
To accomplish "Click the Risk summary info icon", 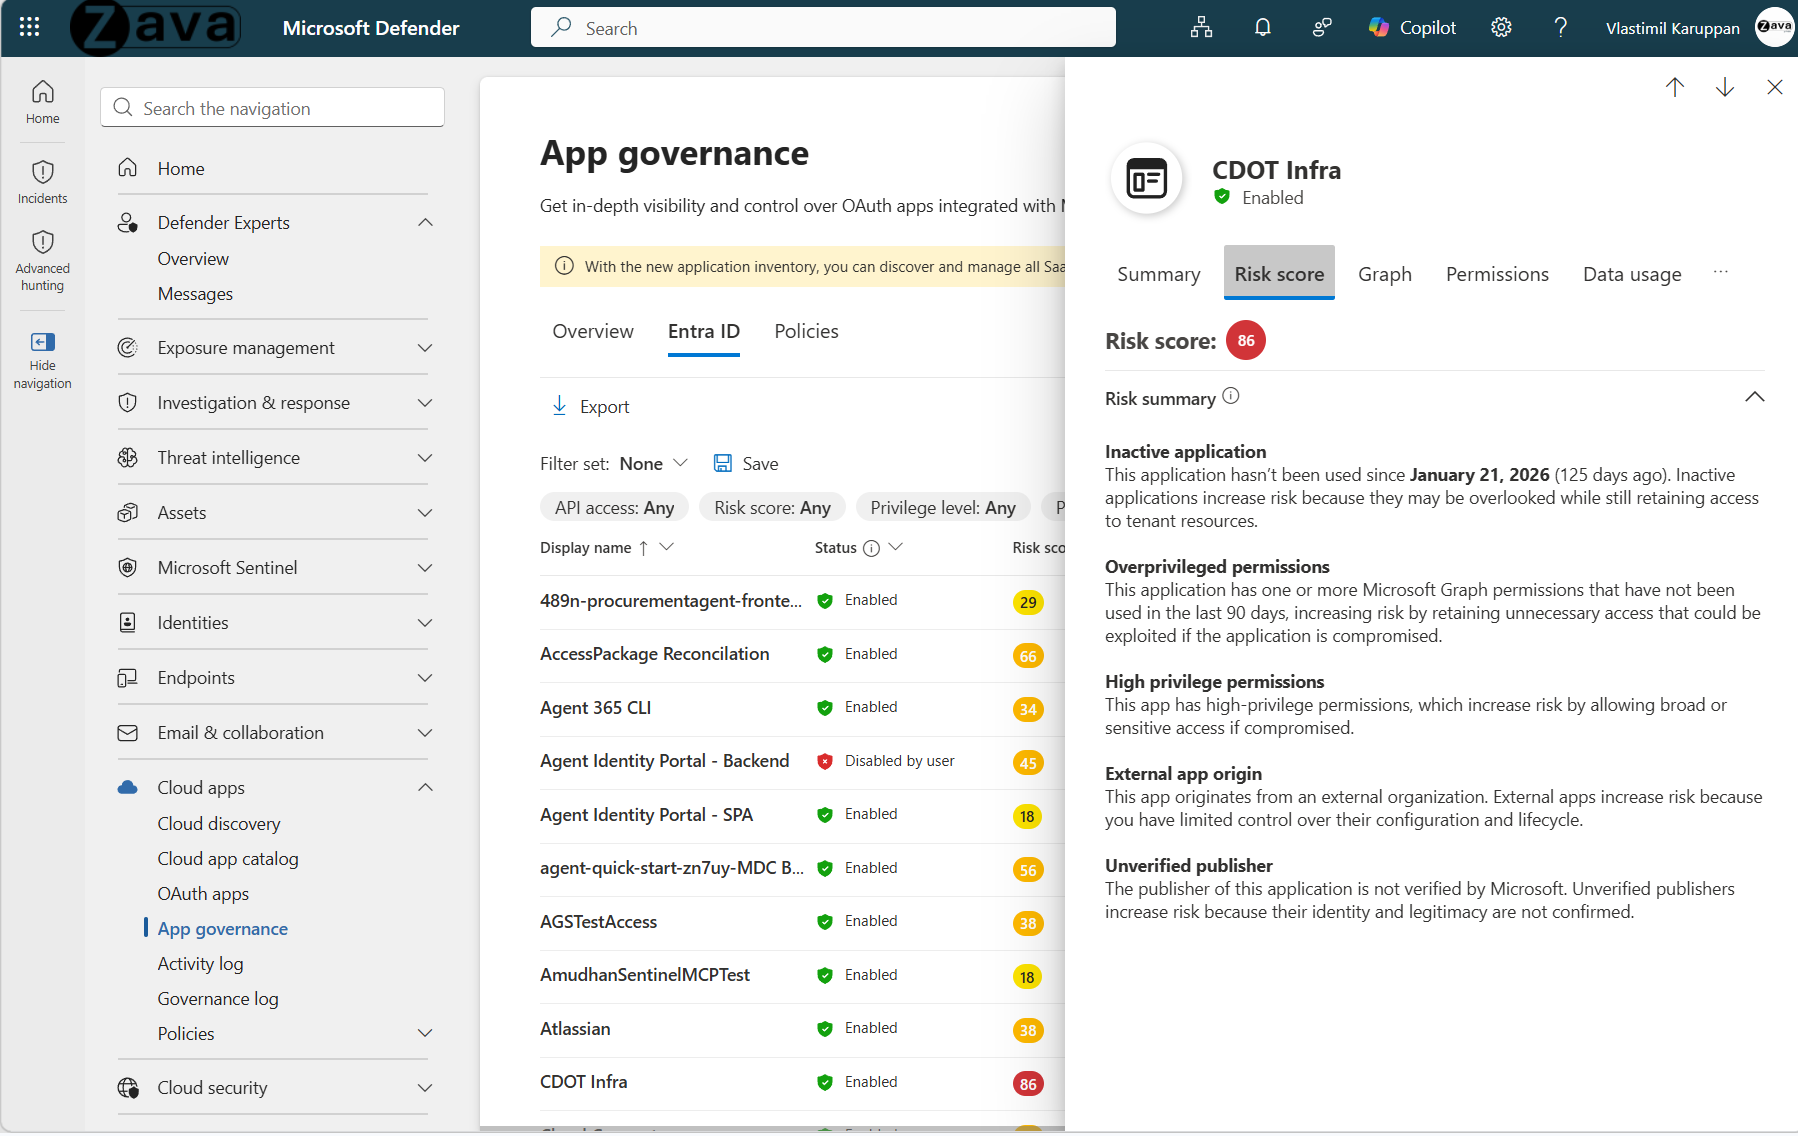I will click(x=1231, y=396).
